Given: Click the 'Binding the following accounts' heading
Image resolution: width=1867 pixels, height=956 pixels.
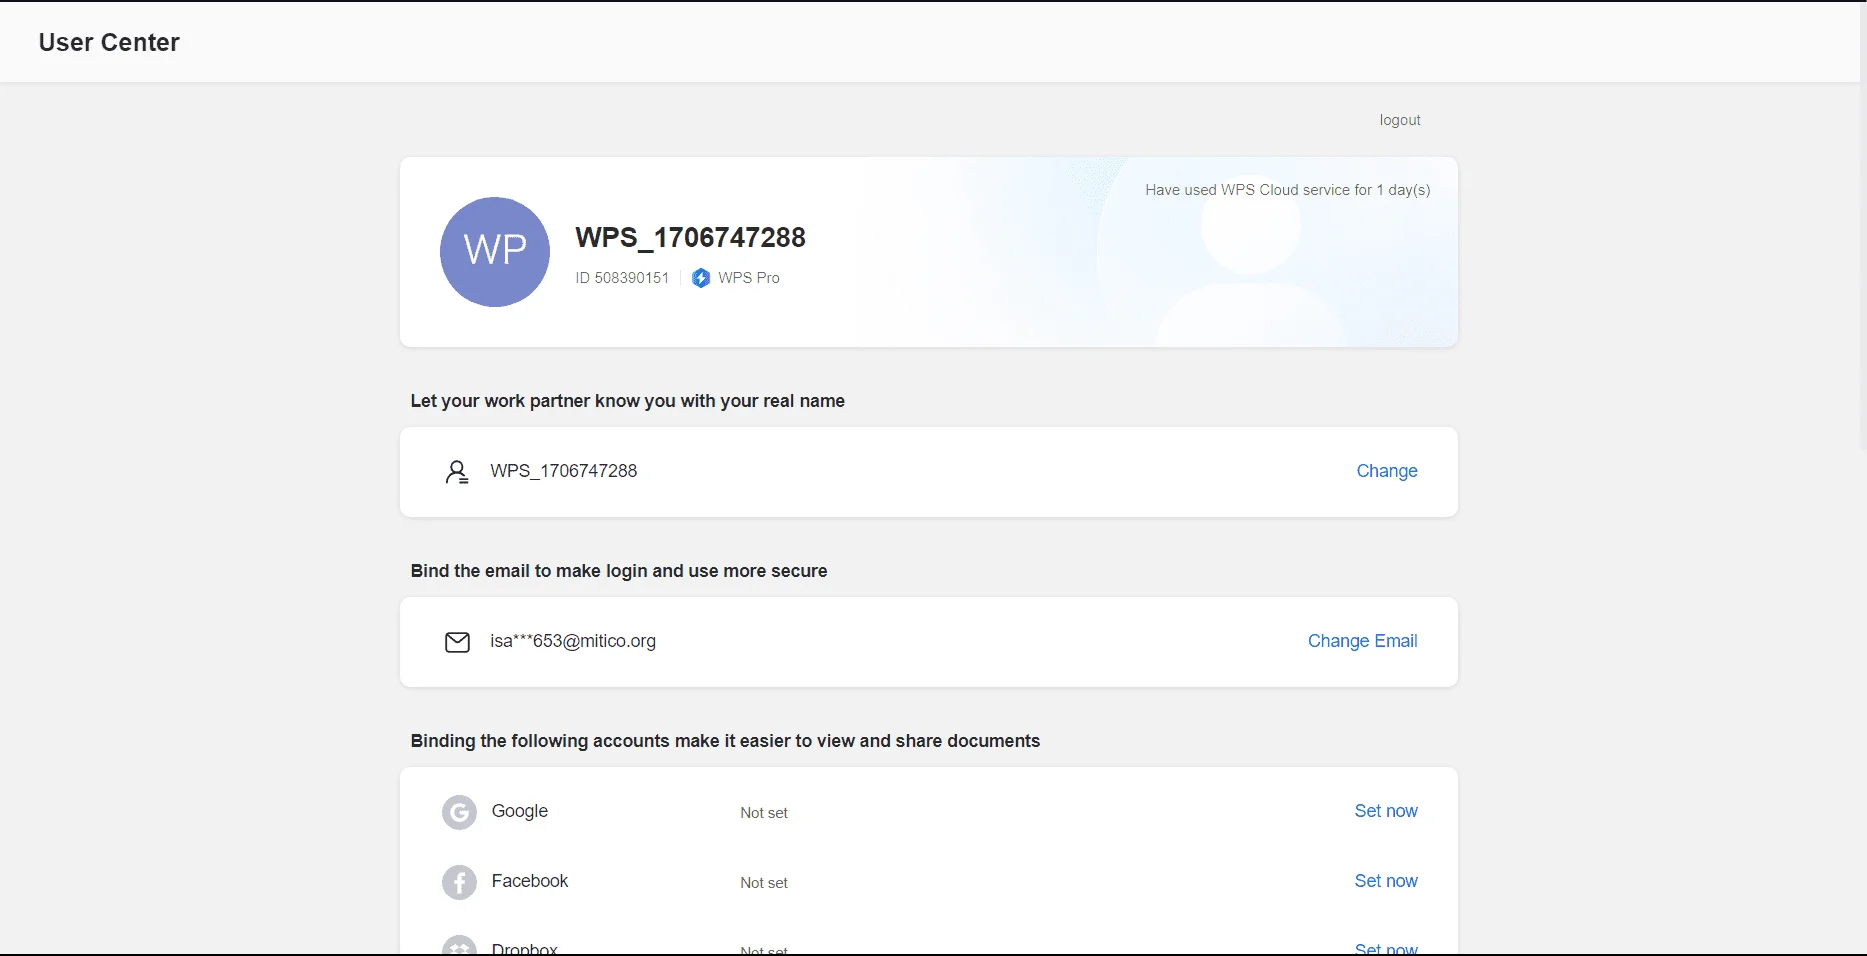Looking at the screenshot, I should coord(725,741).
